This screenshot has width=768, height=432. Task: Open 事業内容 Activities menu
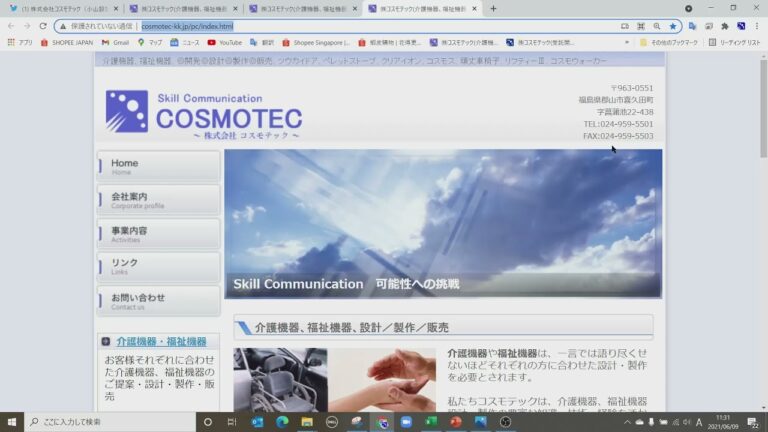pyautogui.click(x=158, y=234)
